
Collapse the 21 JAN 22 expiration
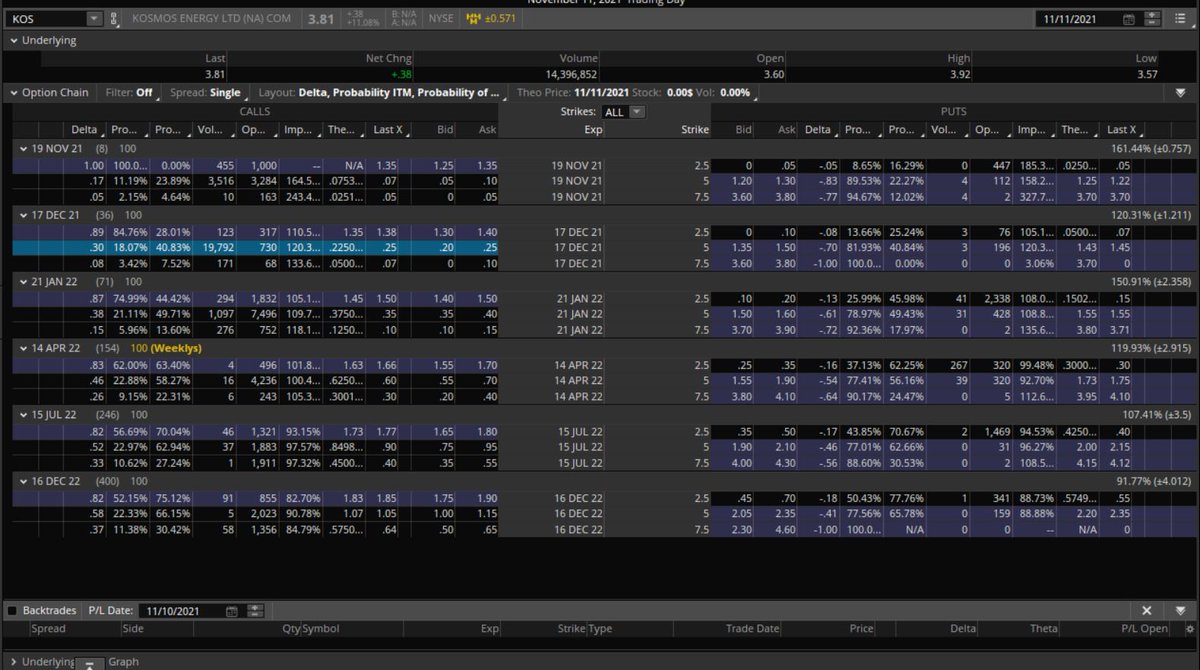(23, 282)
